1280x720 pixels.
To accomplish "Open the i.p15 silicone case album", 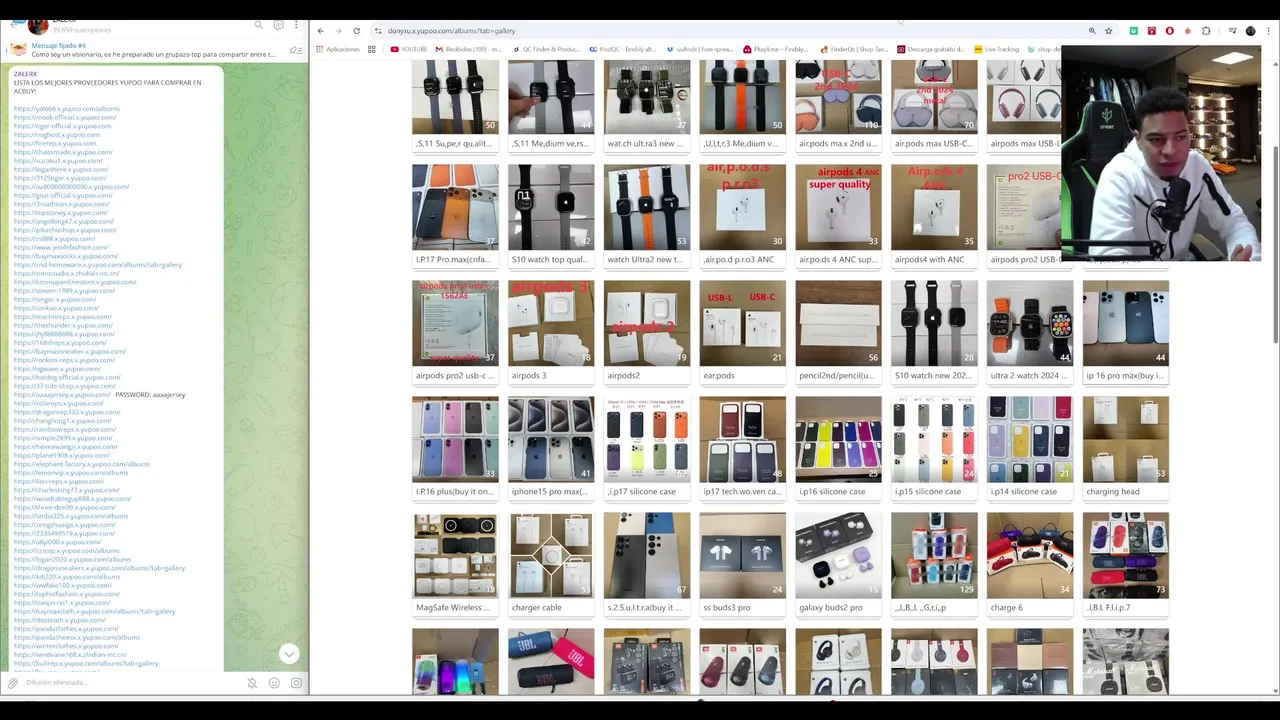I will (934, 439).
